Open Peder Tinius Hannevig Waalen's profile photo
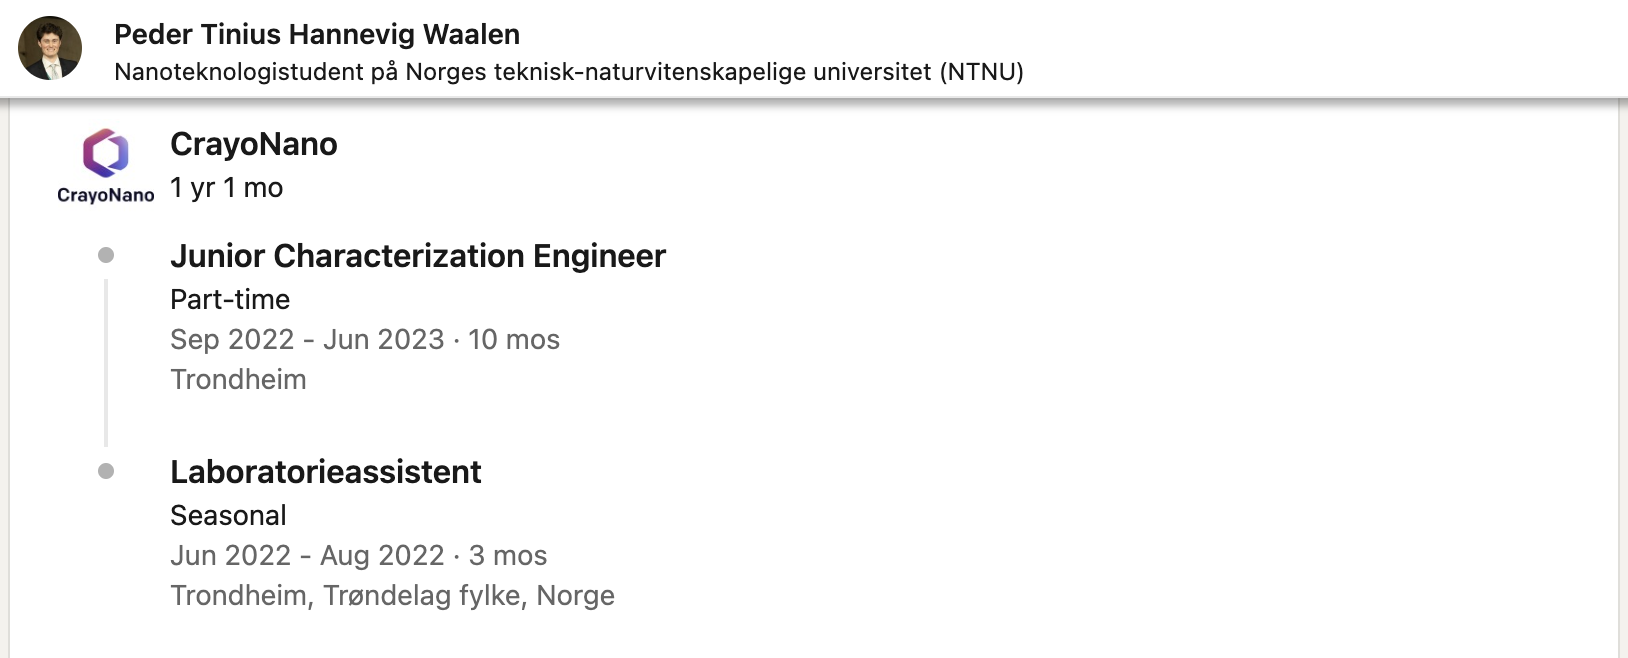This screenshot has height=658, width=1628. [50, 48]
